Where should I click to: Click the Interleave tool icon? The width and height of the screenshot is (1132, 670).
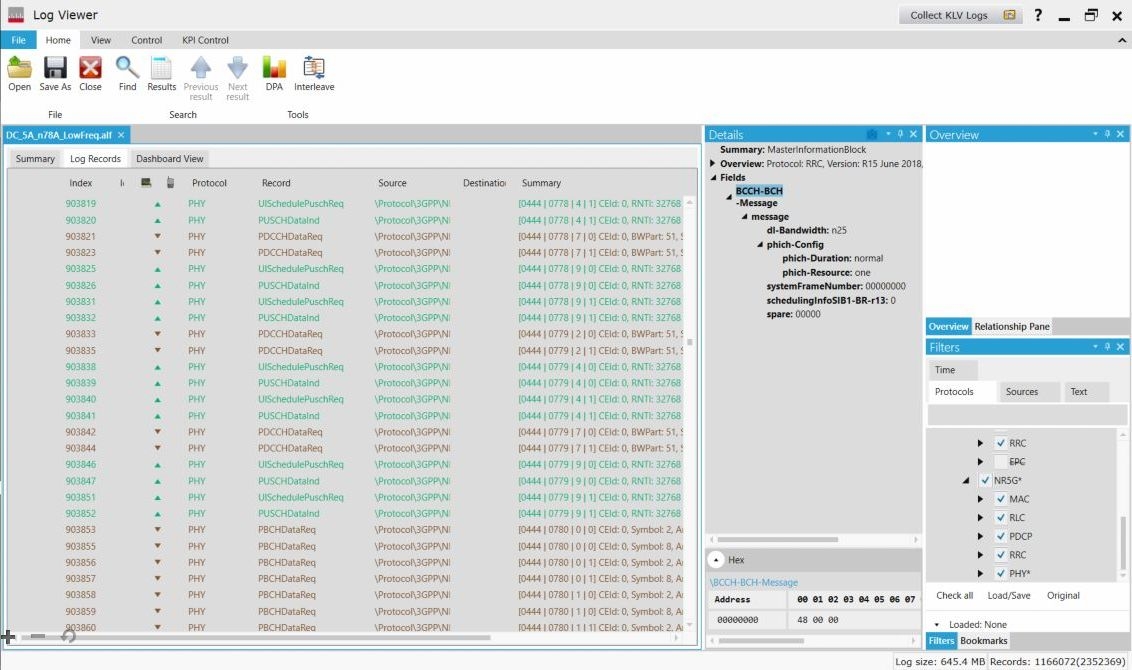[314, 68]
